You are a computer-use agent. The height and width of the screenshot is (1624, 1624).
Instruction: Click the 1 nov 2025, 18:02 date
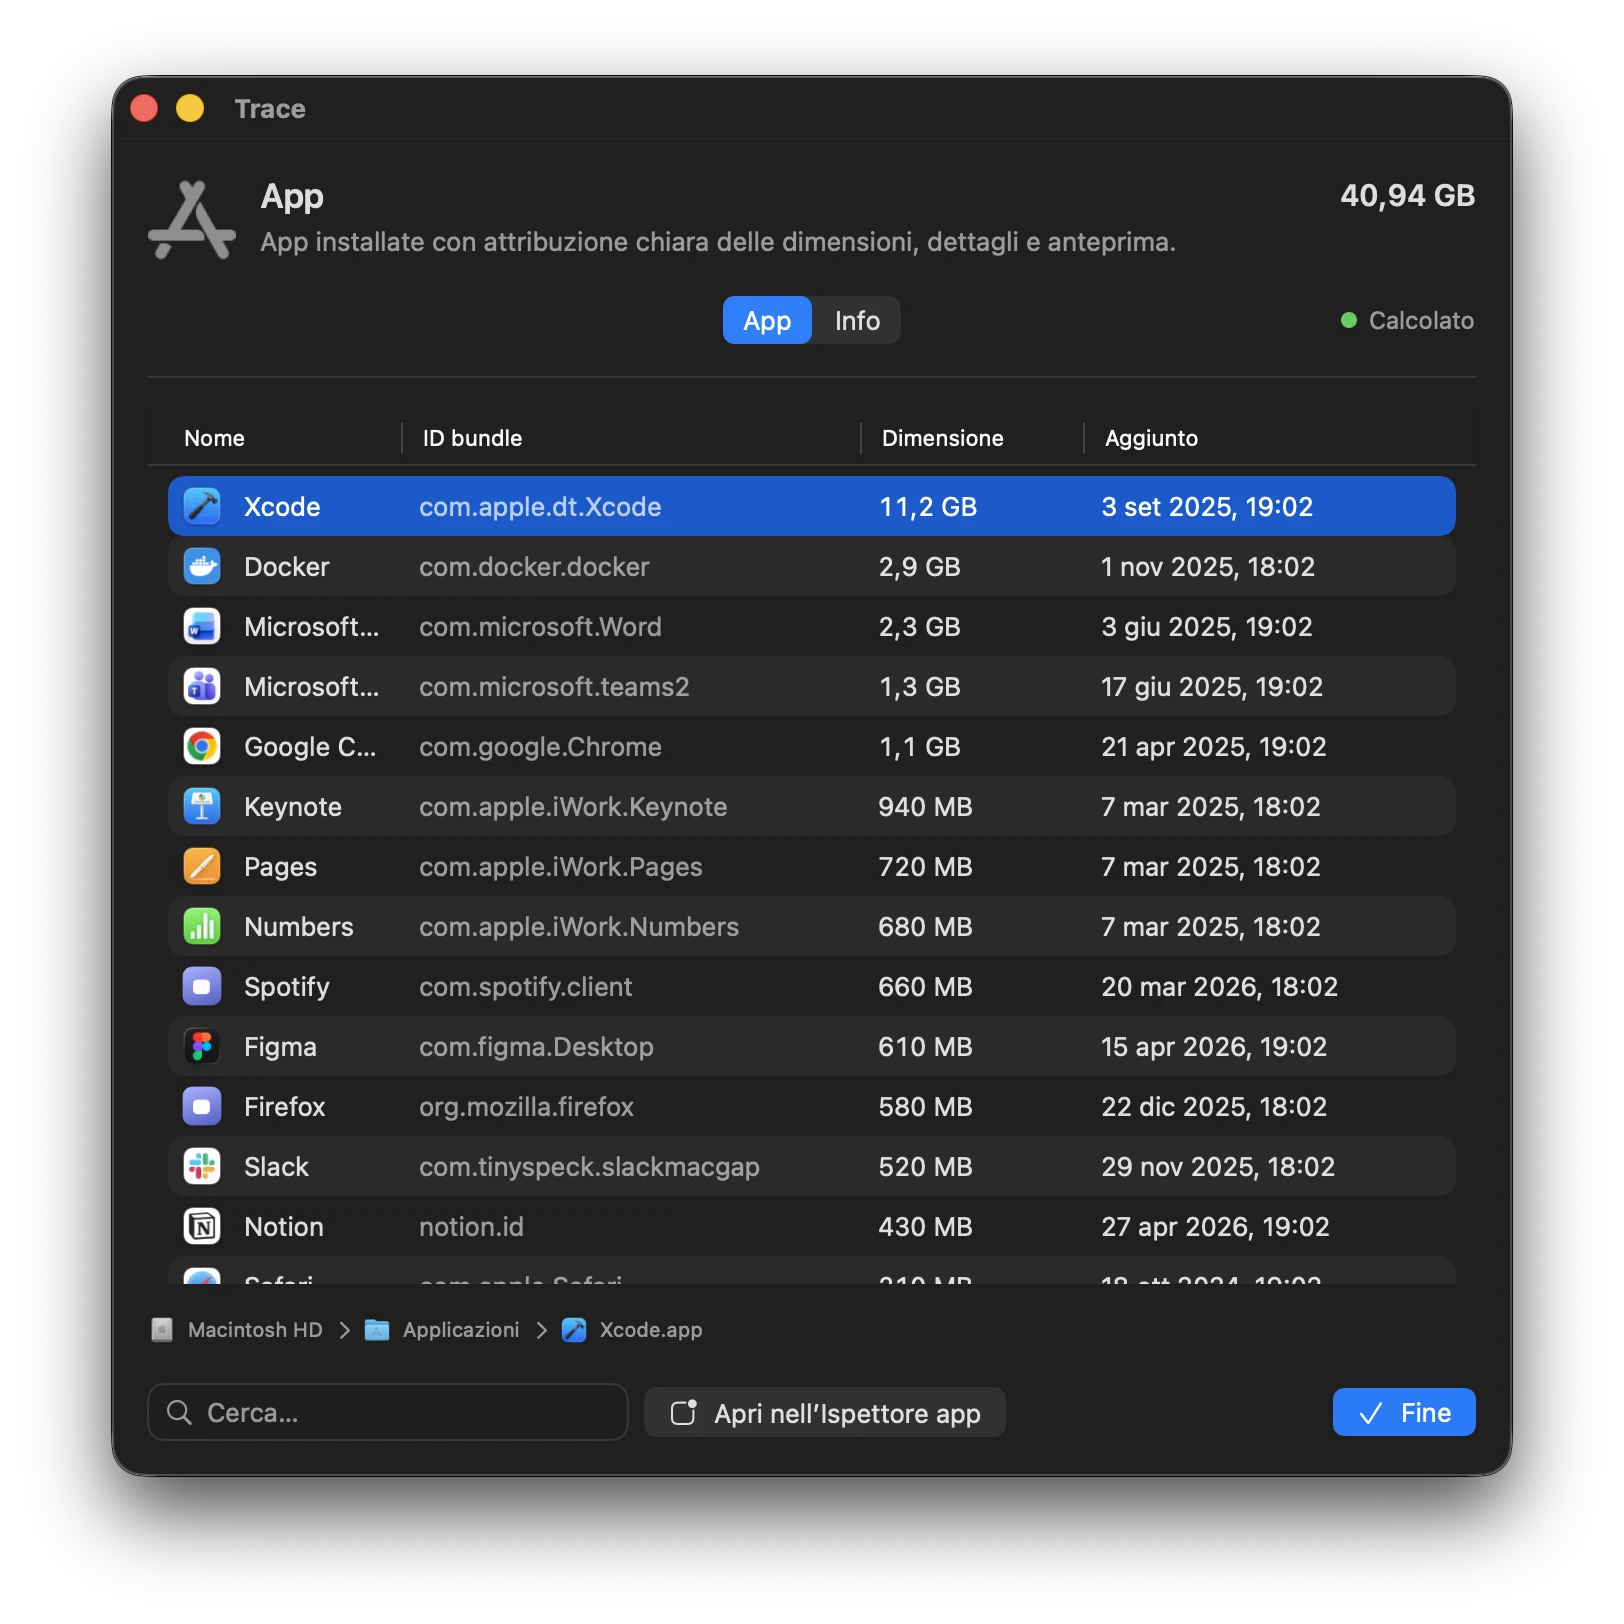1208,567
